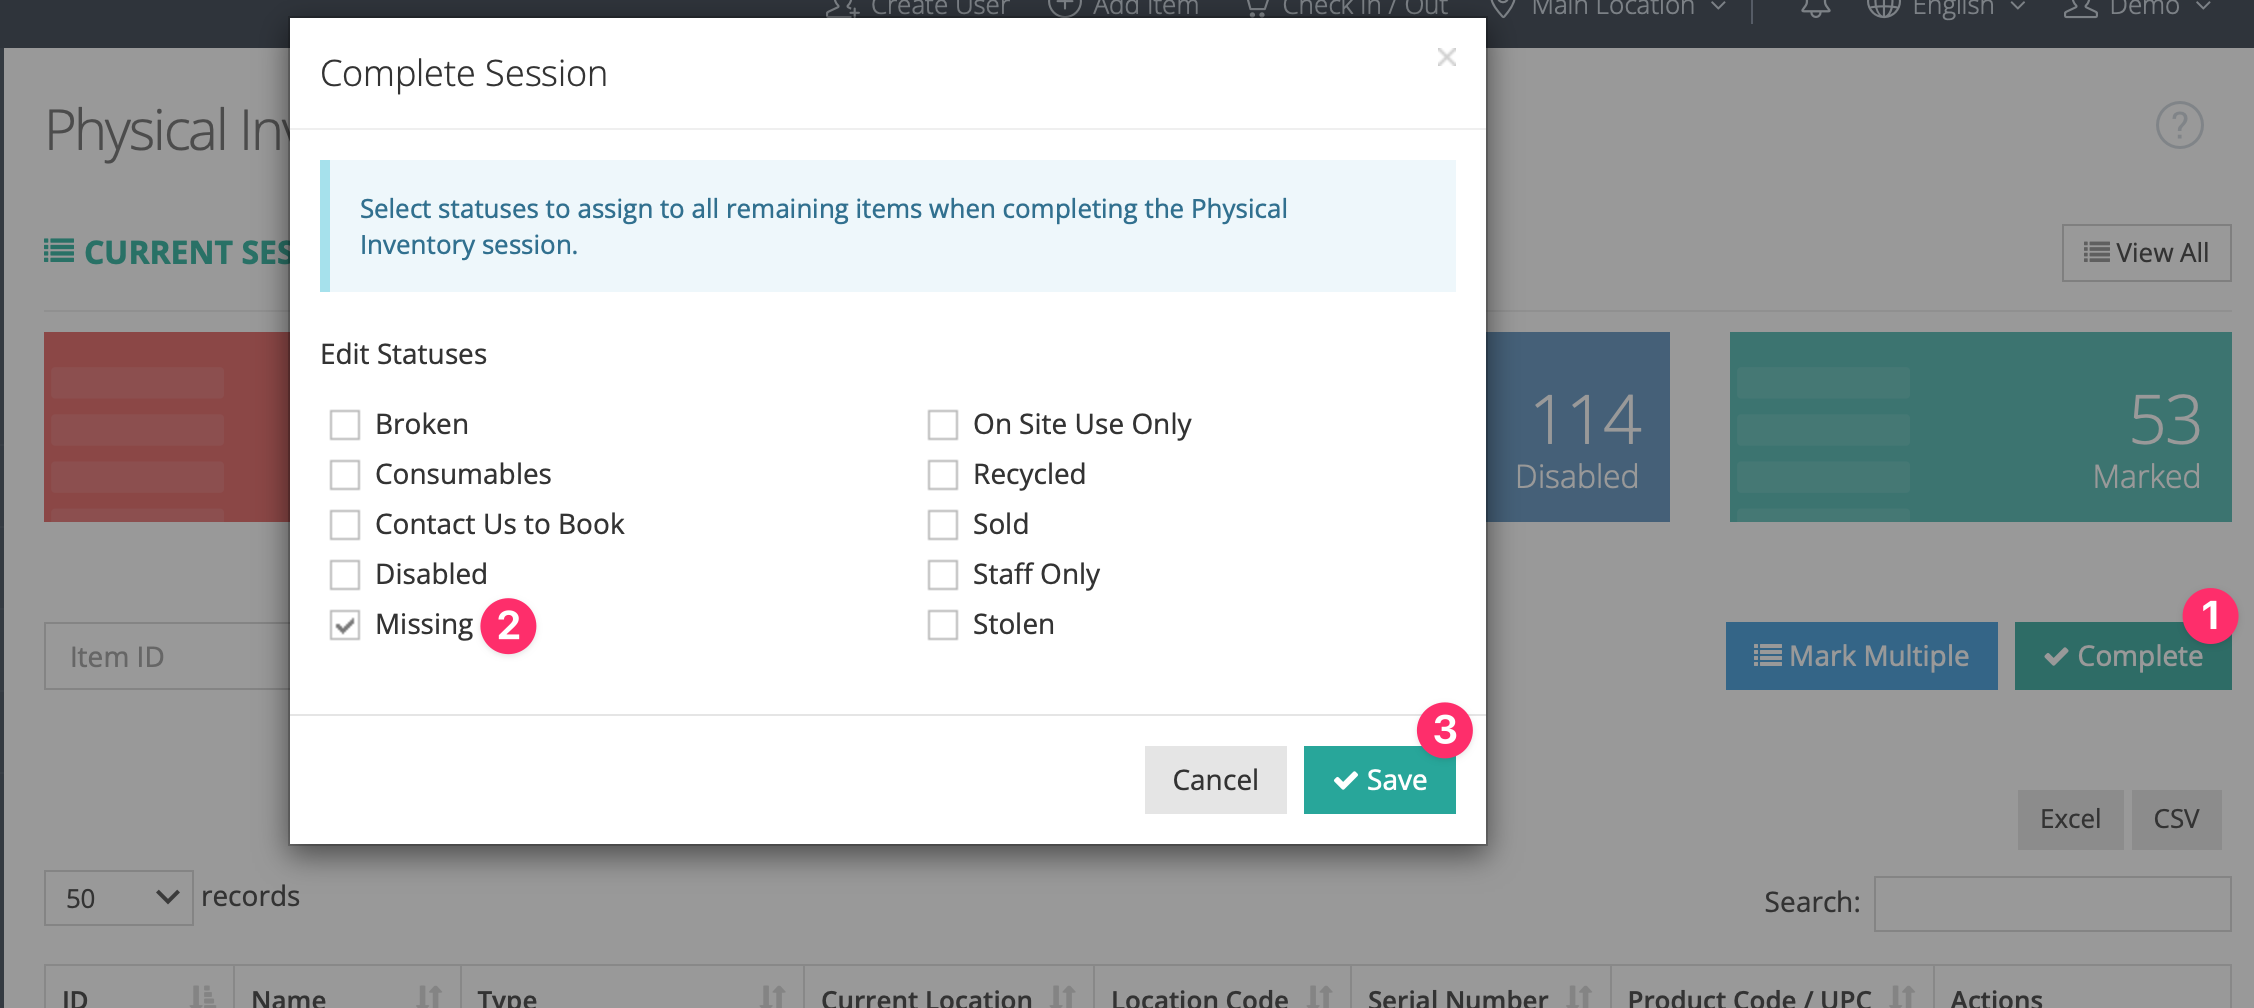2254x1008 pixels.
Task: Open the Main Location dropdown
Action: pyautogui.click(x=1609, y=8)
